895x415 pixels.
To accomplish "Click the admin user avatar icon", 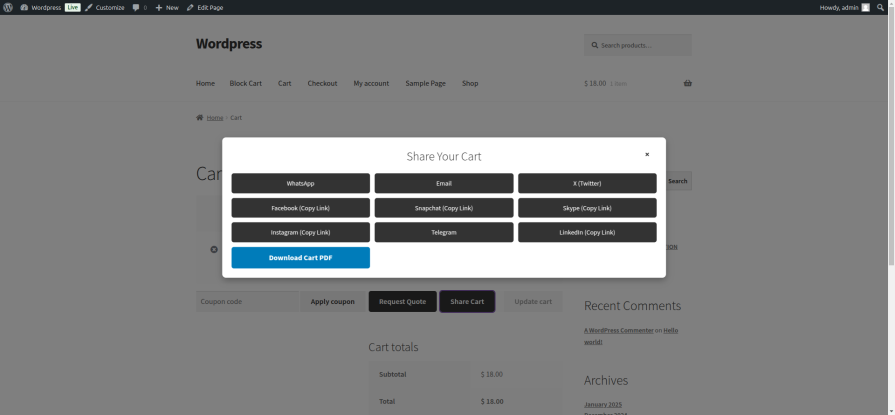I will point(866,7).
